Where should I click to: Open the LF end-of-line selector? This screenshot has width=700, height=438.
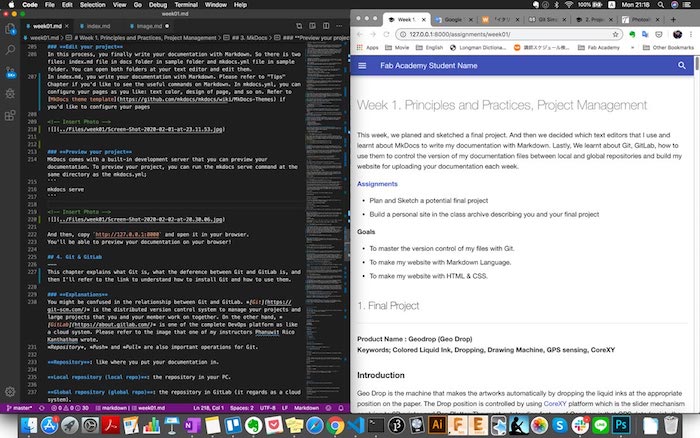click(x=285, y=408)
